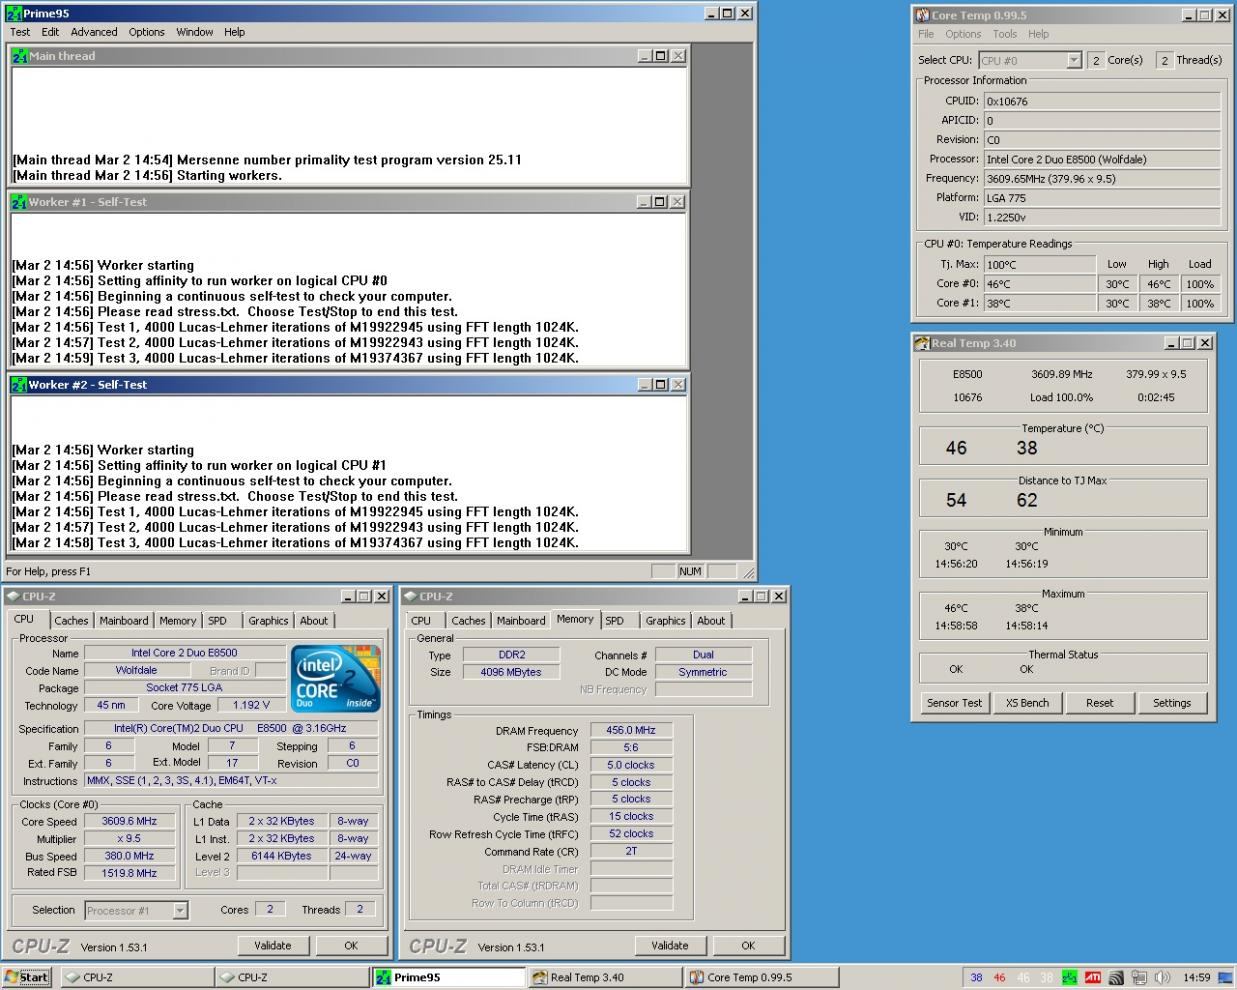The image size is (1237, 990).
Task: Open the Mainboard tab in left CPU-Z
Action: tap(124, 621)
